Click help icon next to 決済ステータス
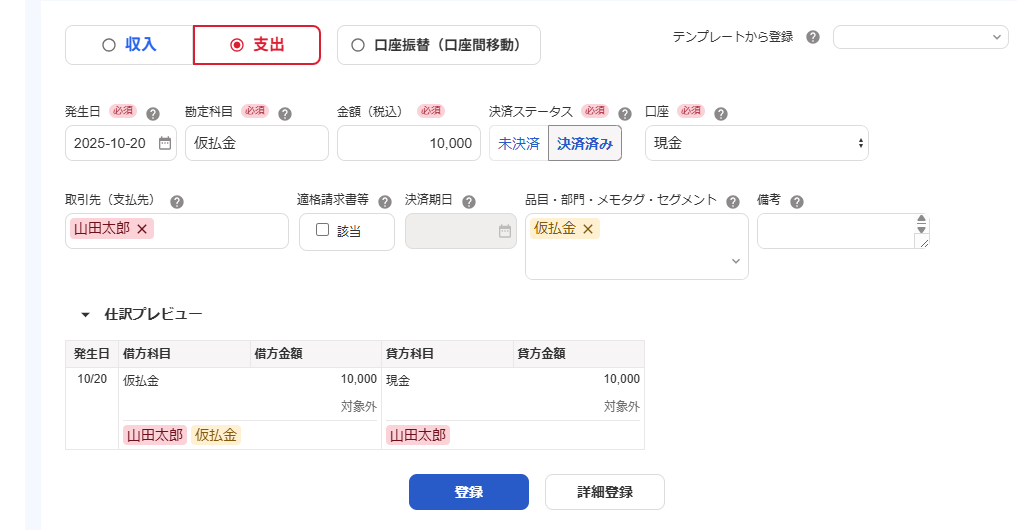The width and height of the screenshot is (1017, 530). [x=625, y=114]
